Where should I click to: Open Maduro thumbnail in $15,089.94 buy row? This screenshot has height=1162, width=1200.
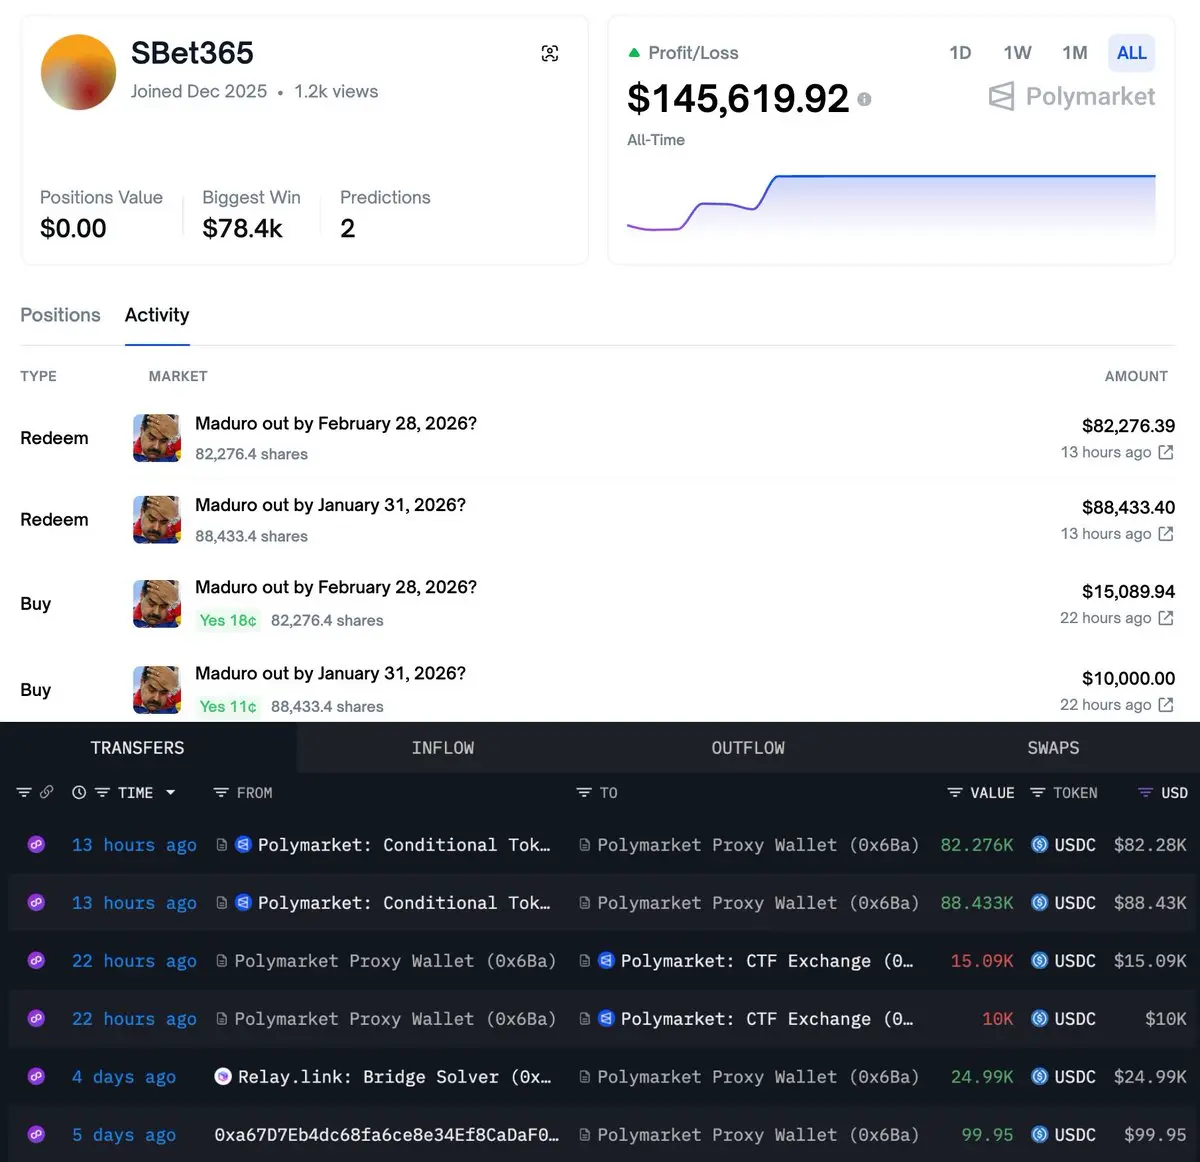click(x=157, y=604)
